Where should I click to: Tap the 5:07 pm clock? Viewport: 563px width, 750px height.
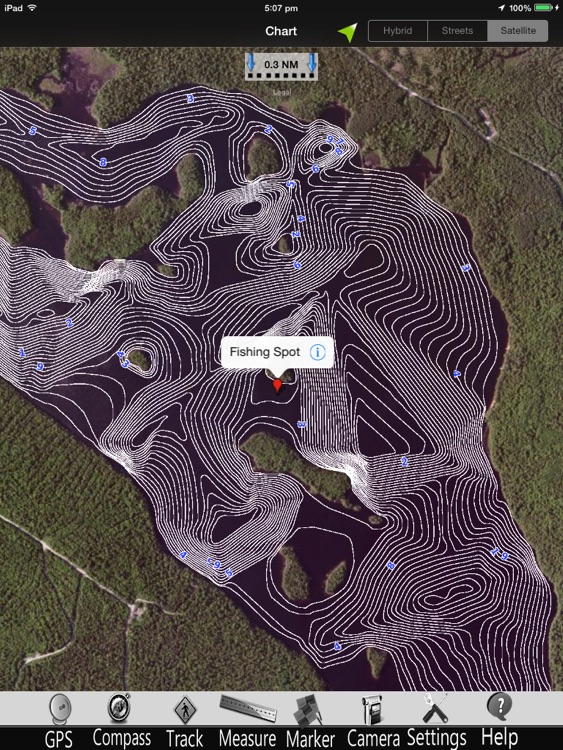(281, 8)
